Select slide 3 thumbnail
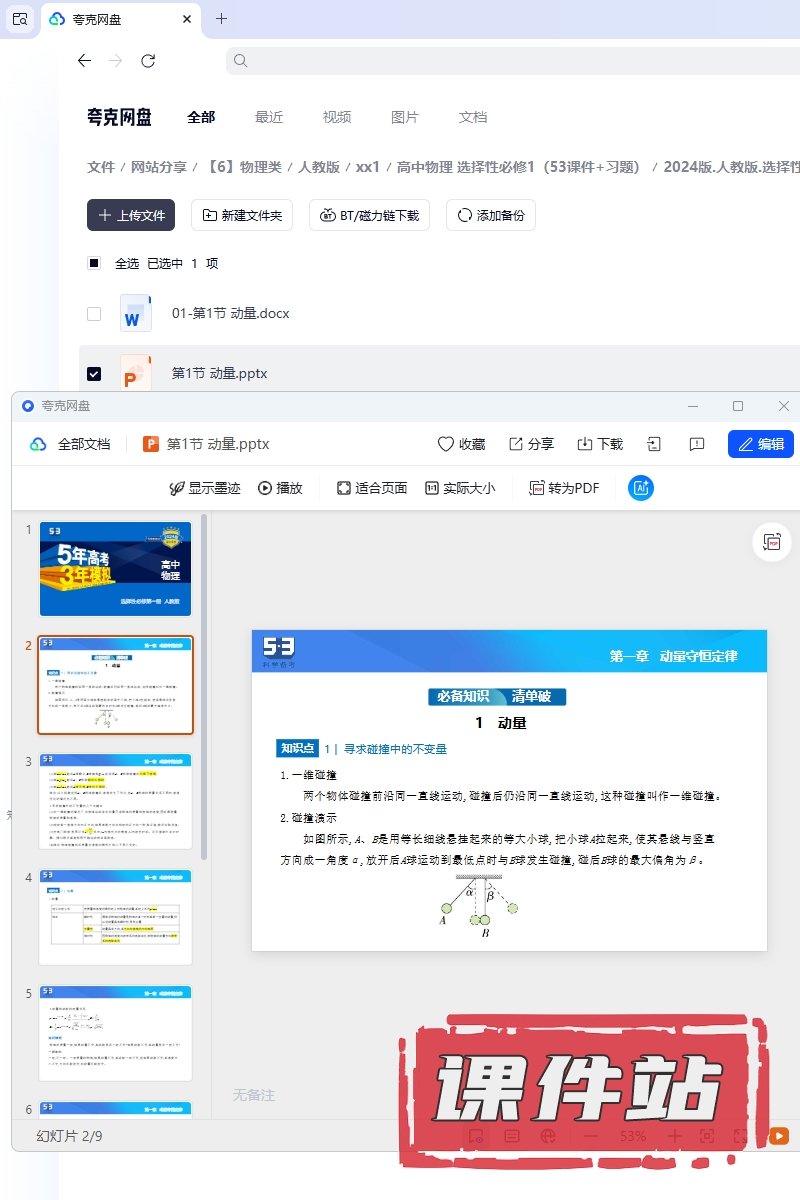The image size is (800, 1200). pyautogui.click(x=115, y=801)
